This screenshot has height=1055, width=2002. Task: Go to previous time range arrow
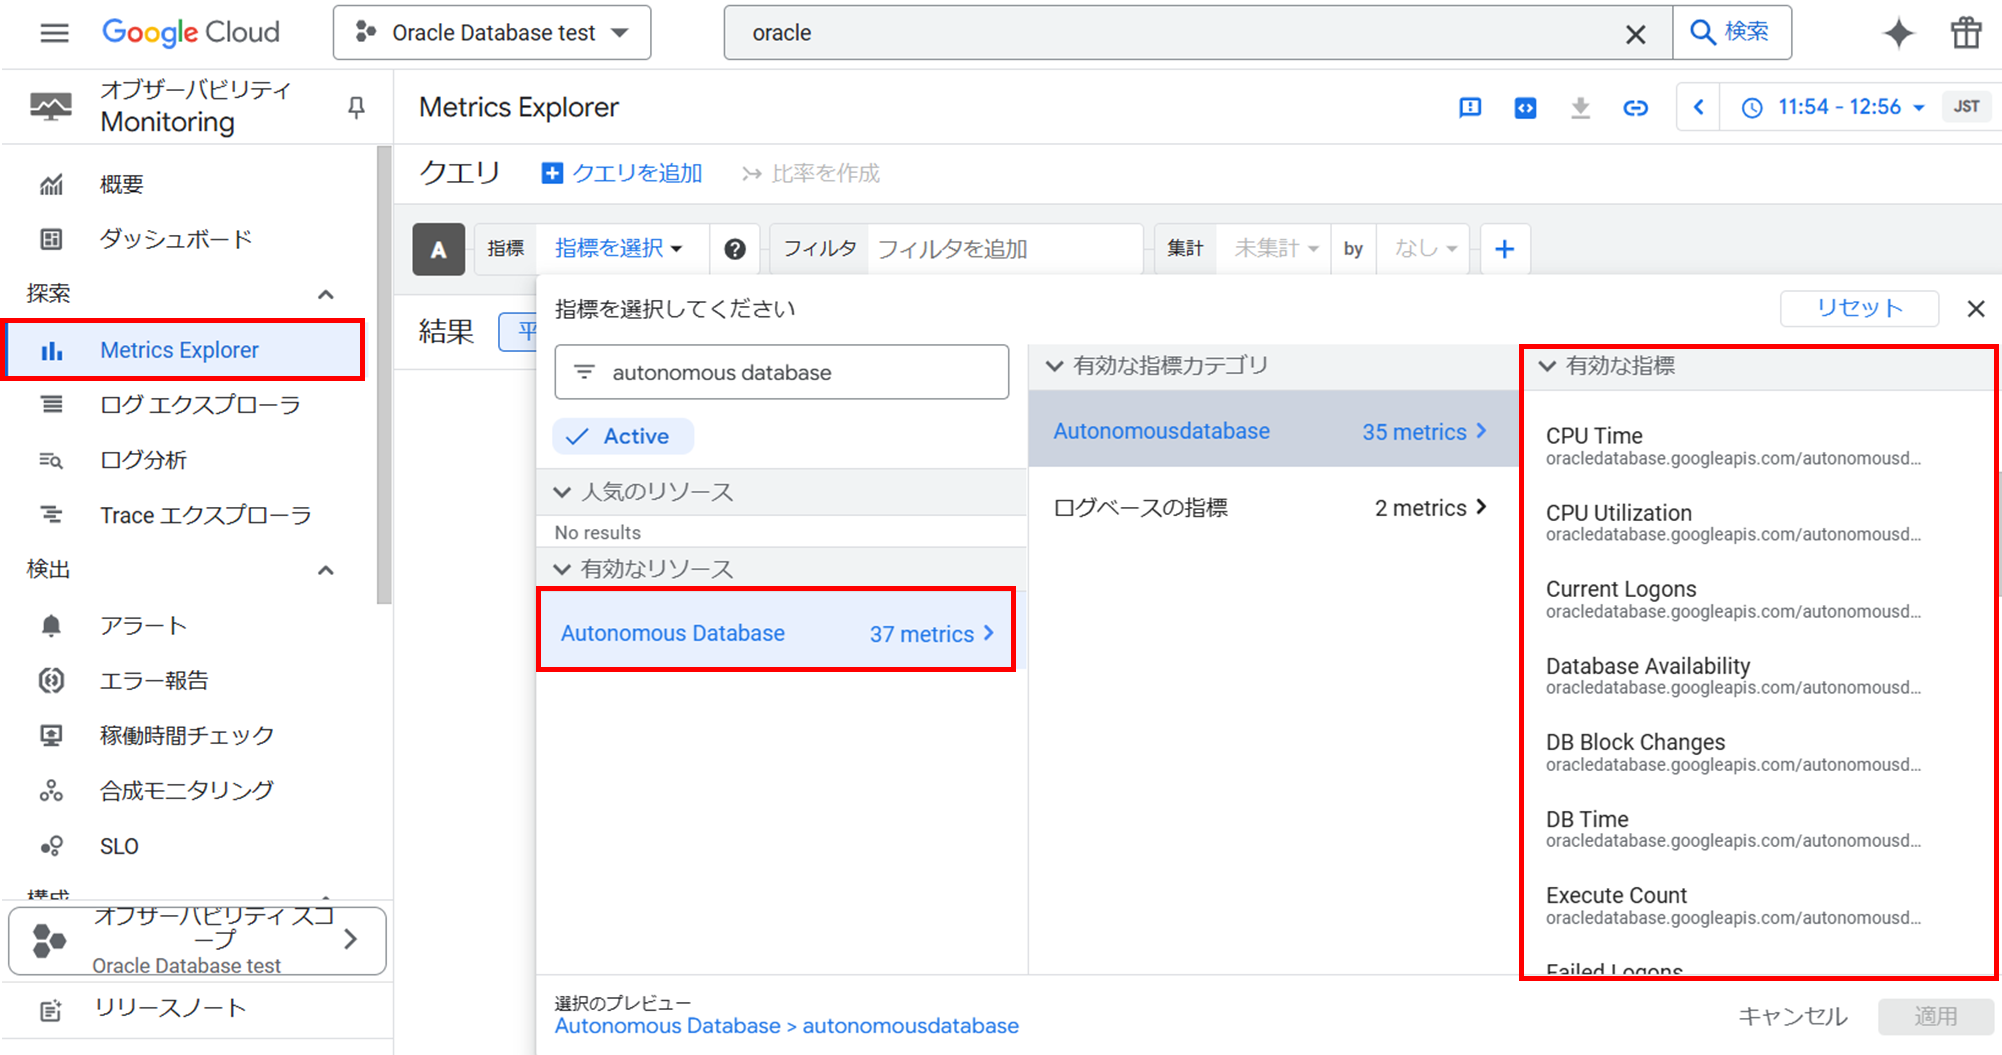[1698, 107]
